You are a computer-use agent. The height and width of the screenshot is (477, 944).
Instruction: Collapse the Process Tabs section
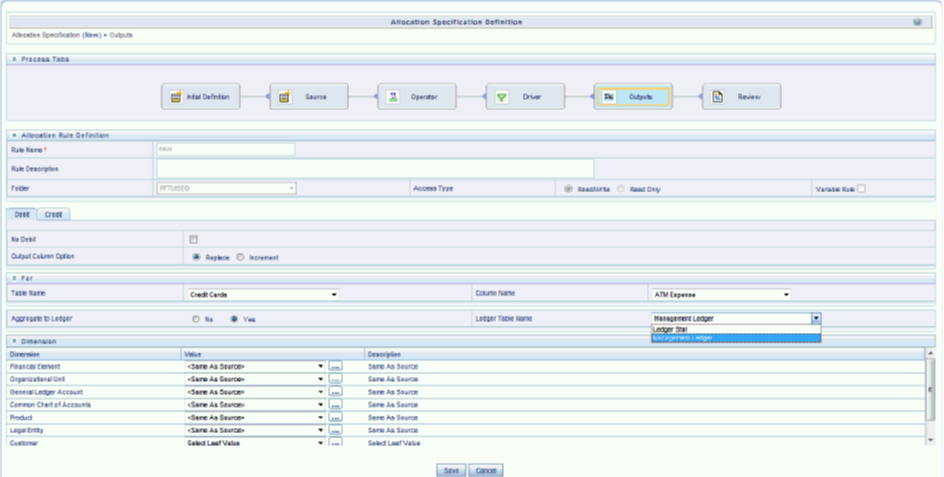click(14, 60)
